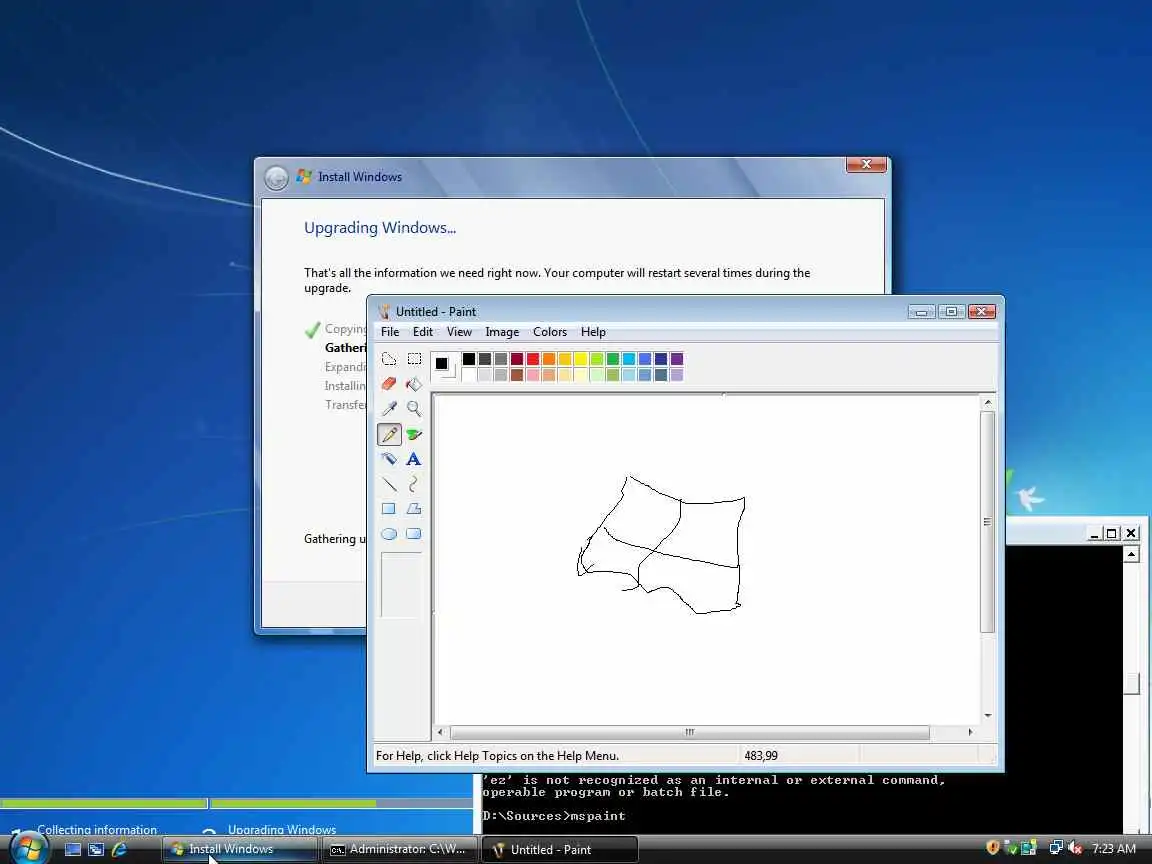Pick the Fill With Color bucket

414,384
